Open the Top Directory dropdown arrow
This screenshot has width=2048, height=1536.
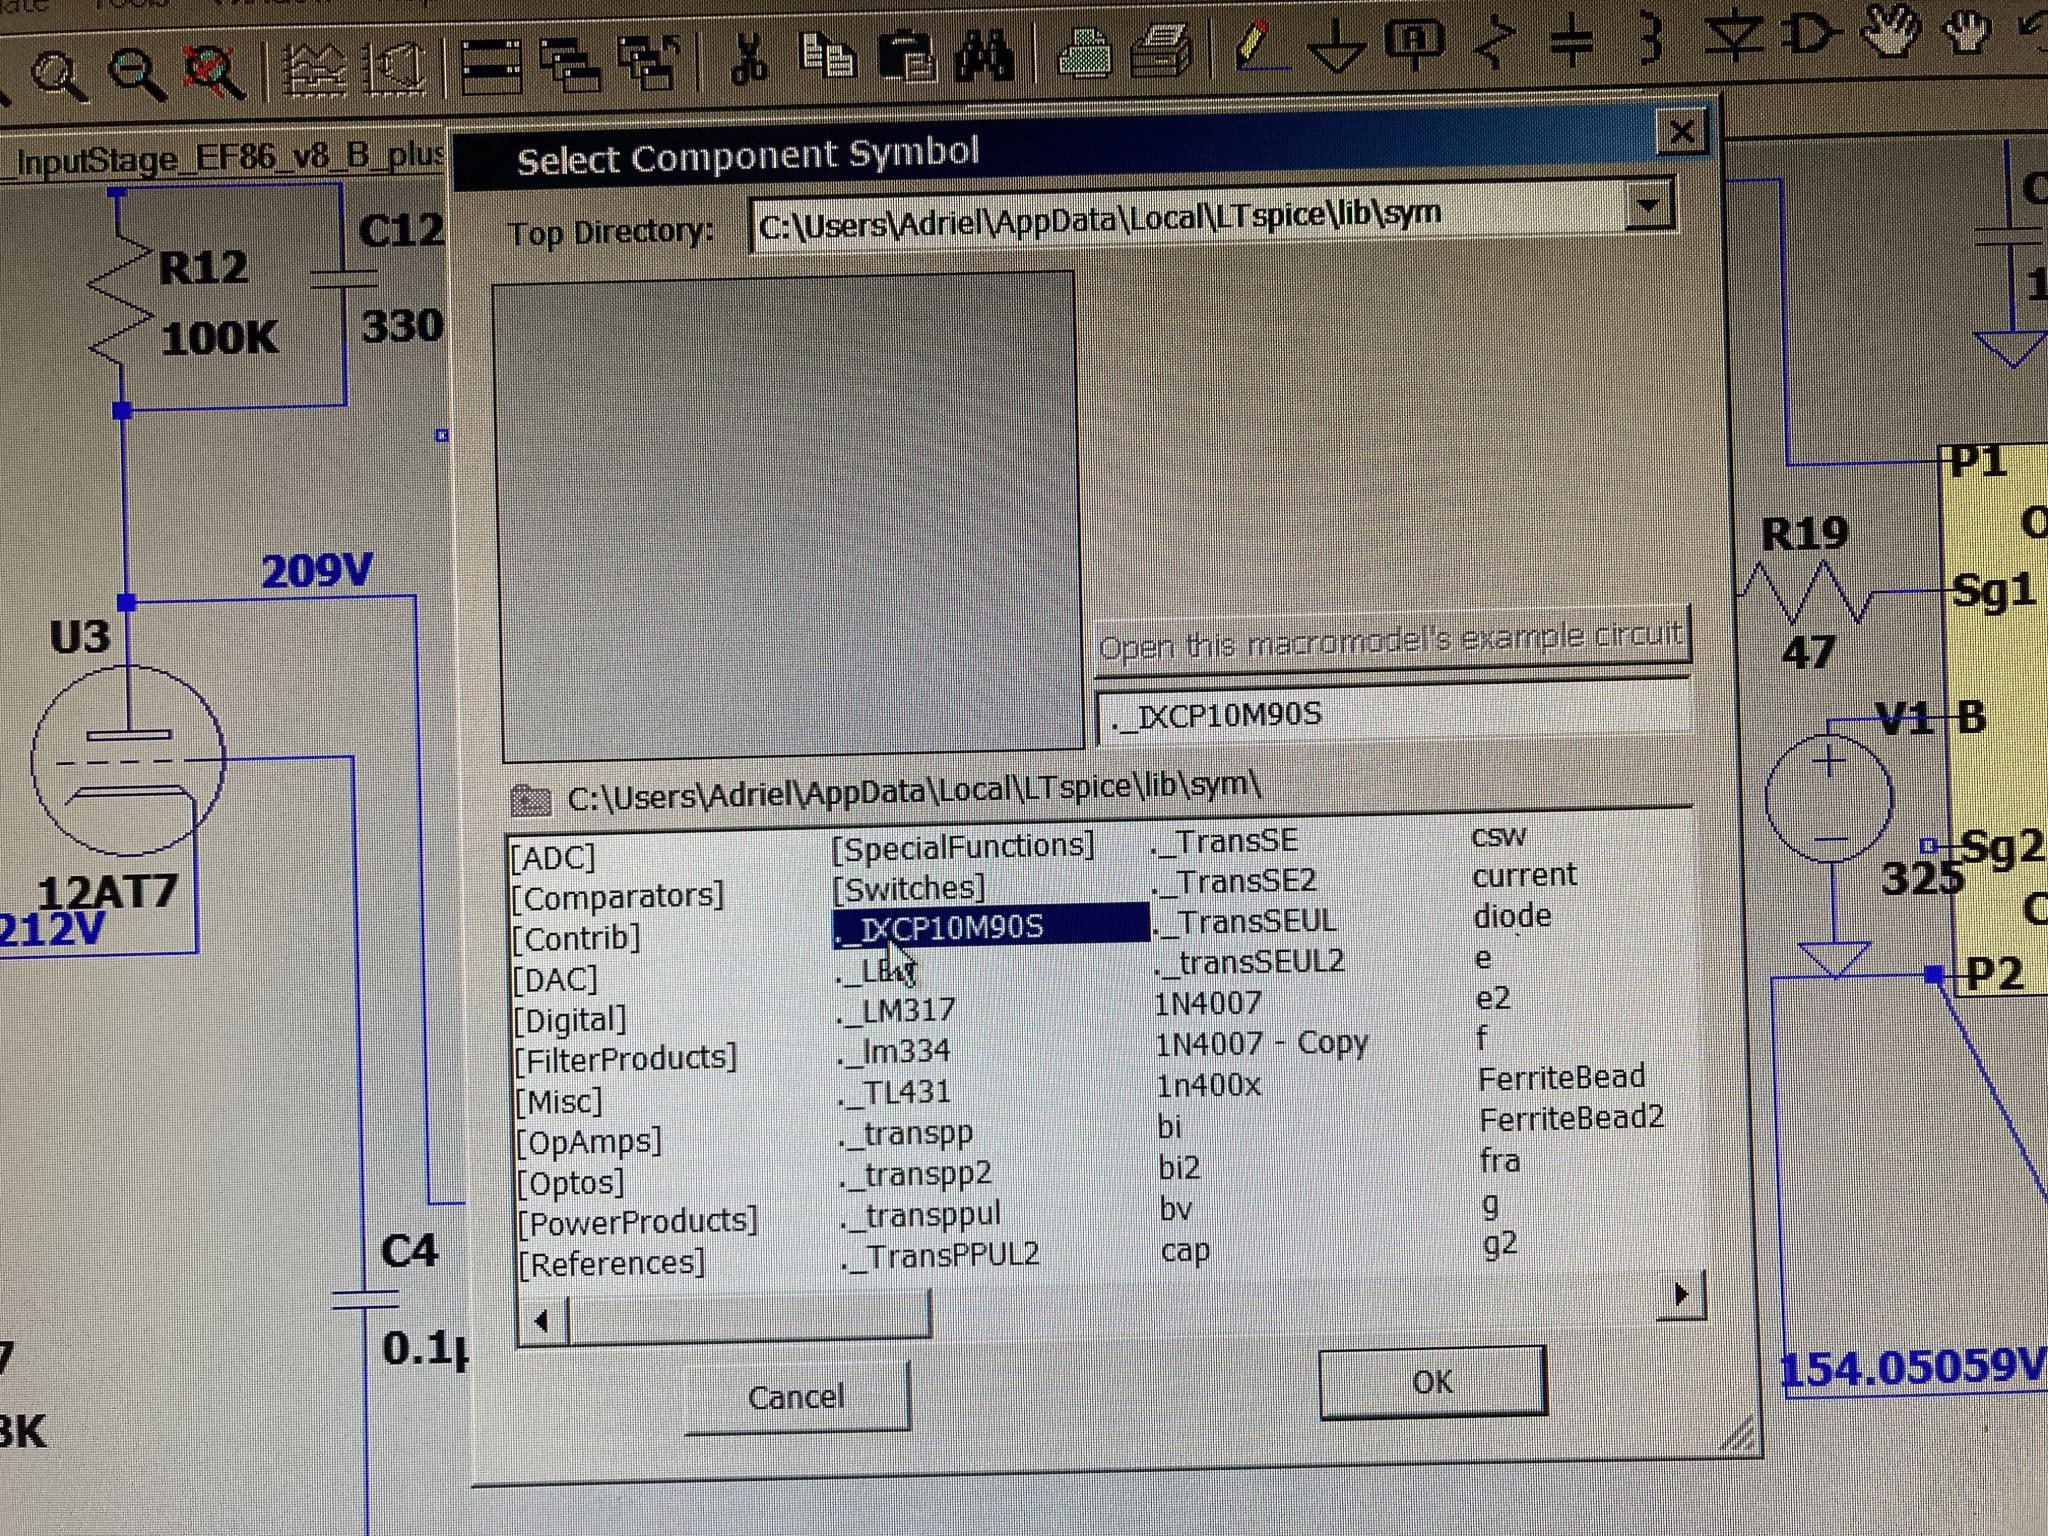1648,206
